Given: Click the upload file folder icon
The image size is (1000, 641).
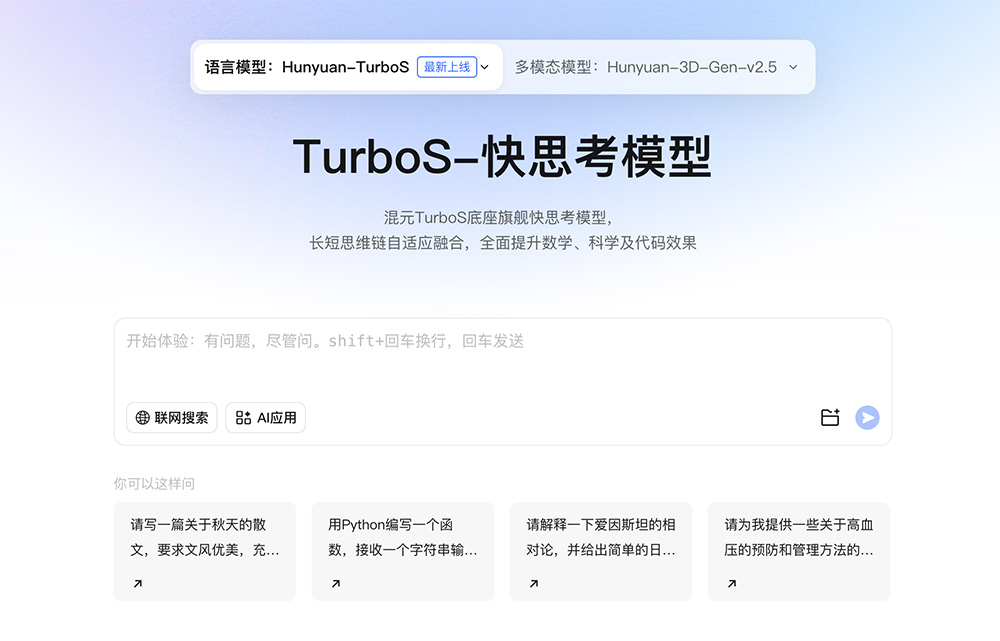Looking at the screenshot, I should click(x=830, y=418).
